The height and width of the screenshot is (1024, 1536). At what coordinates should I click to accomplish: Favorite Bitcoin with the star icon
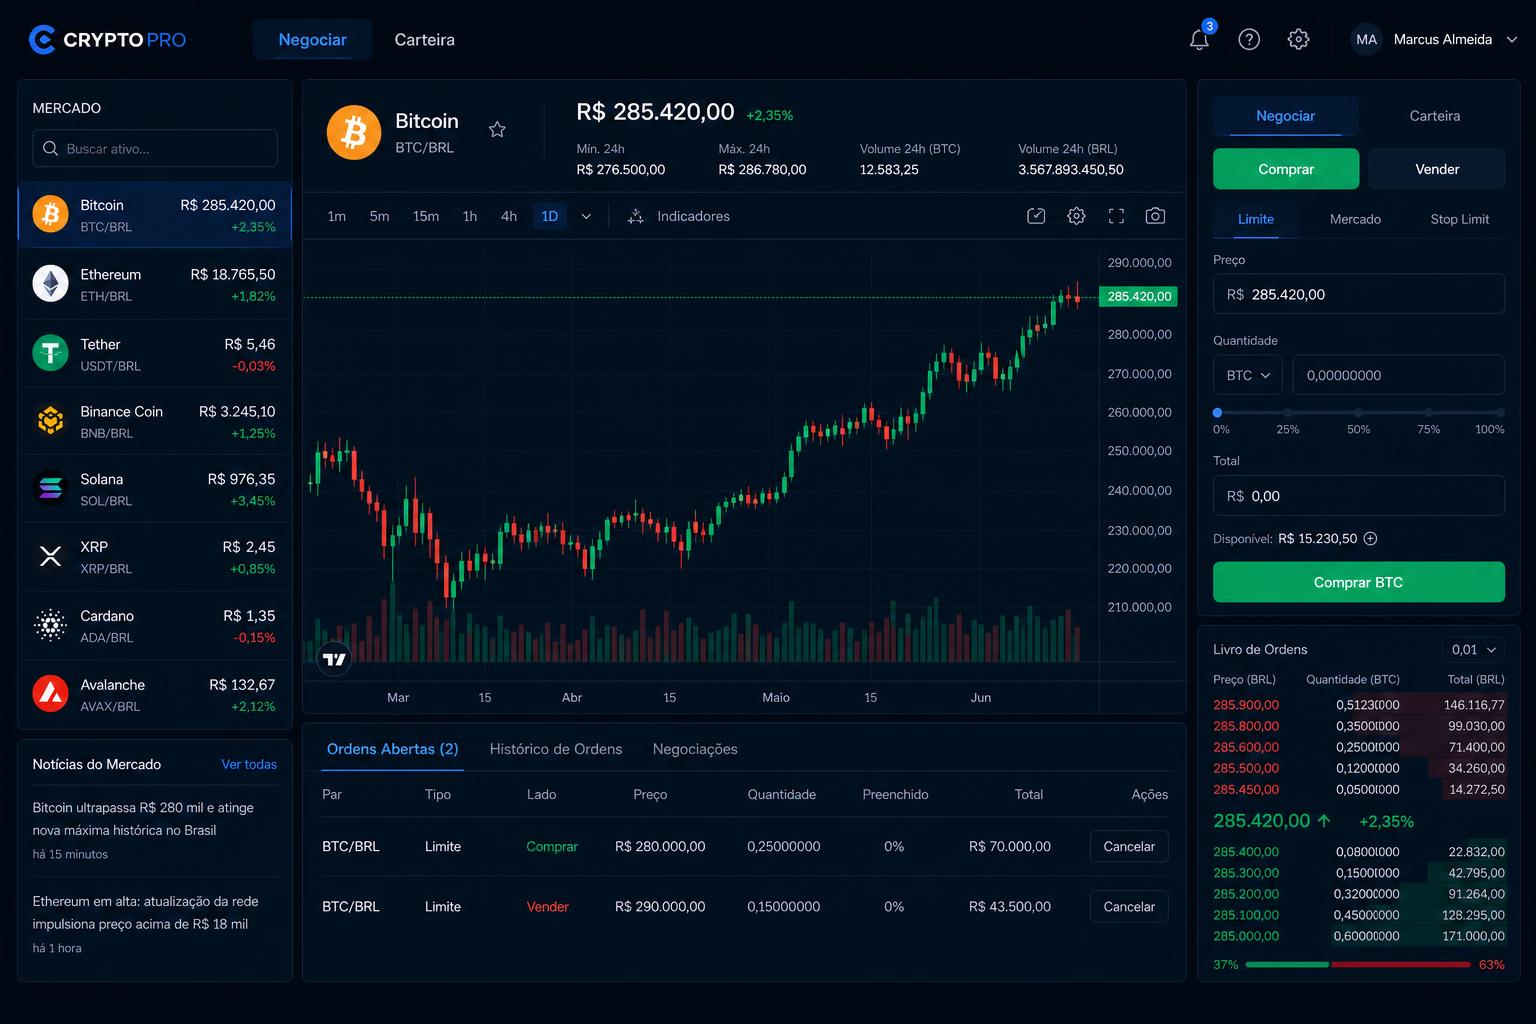(497, 129)
